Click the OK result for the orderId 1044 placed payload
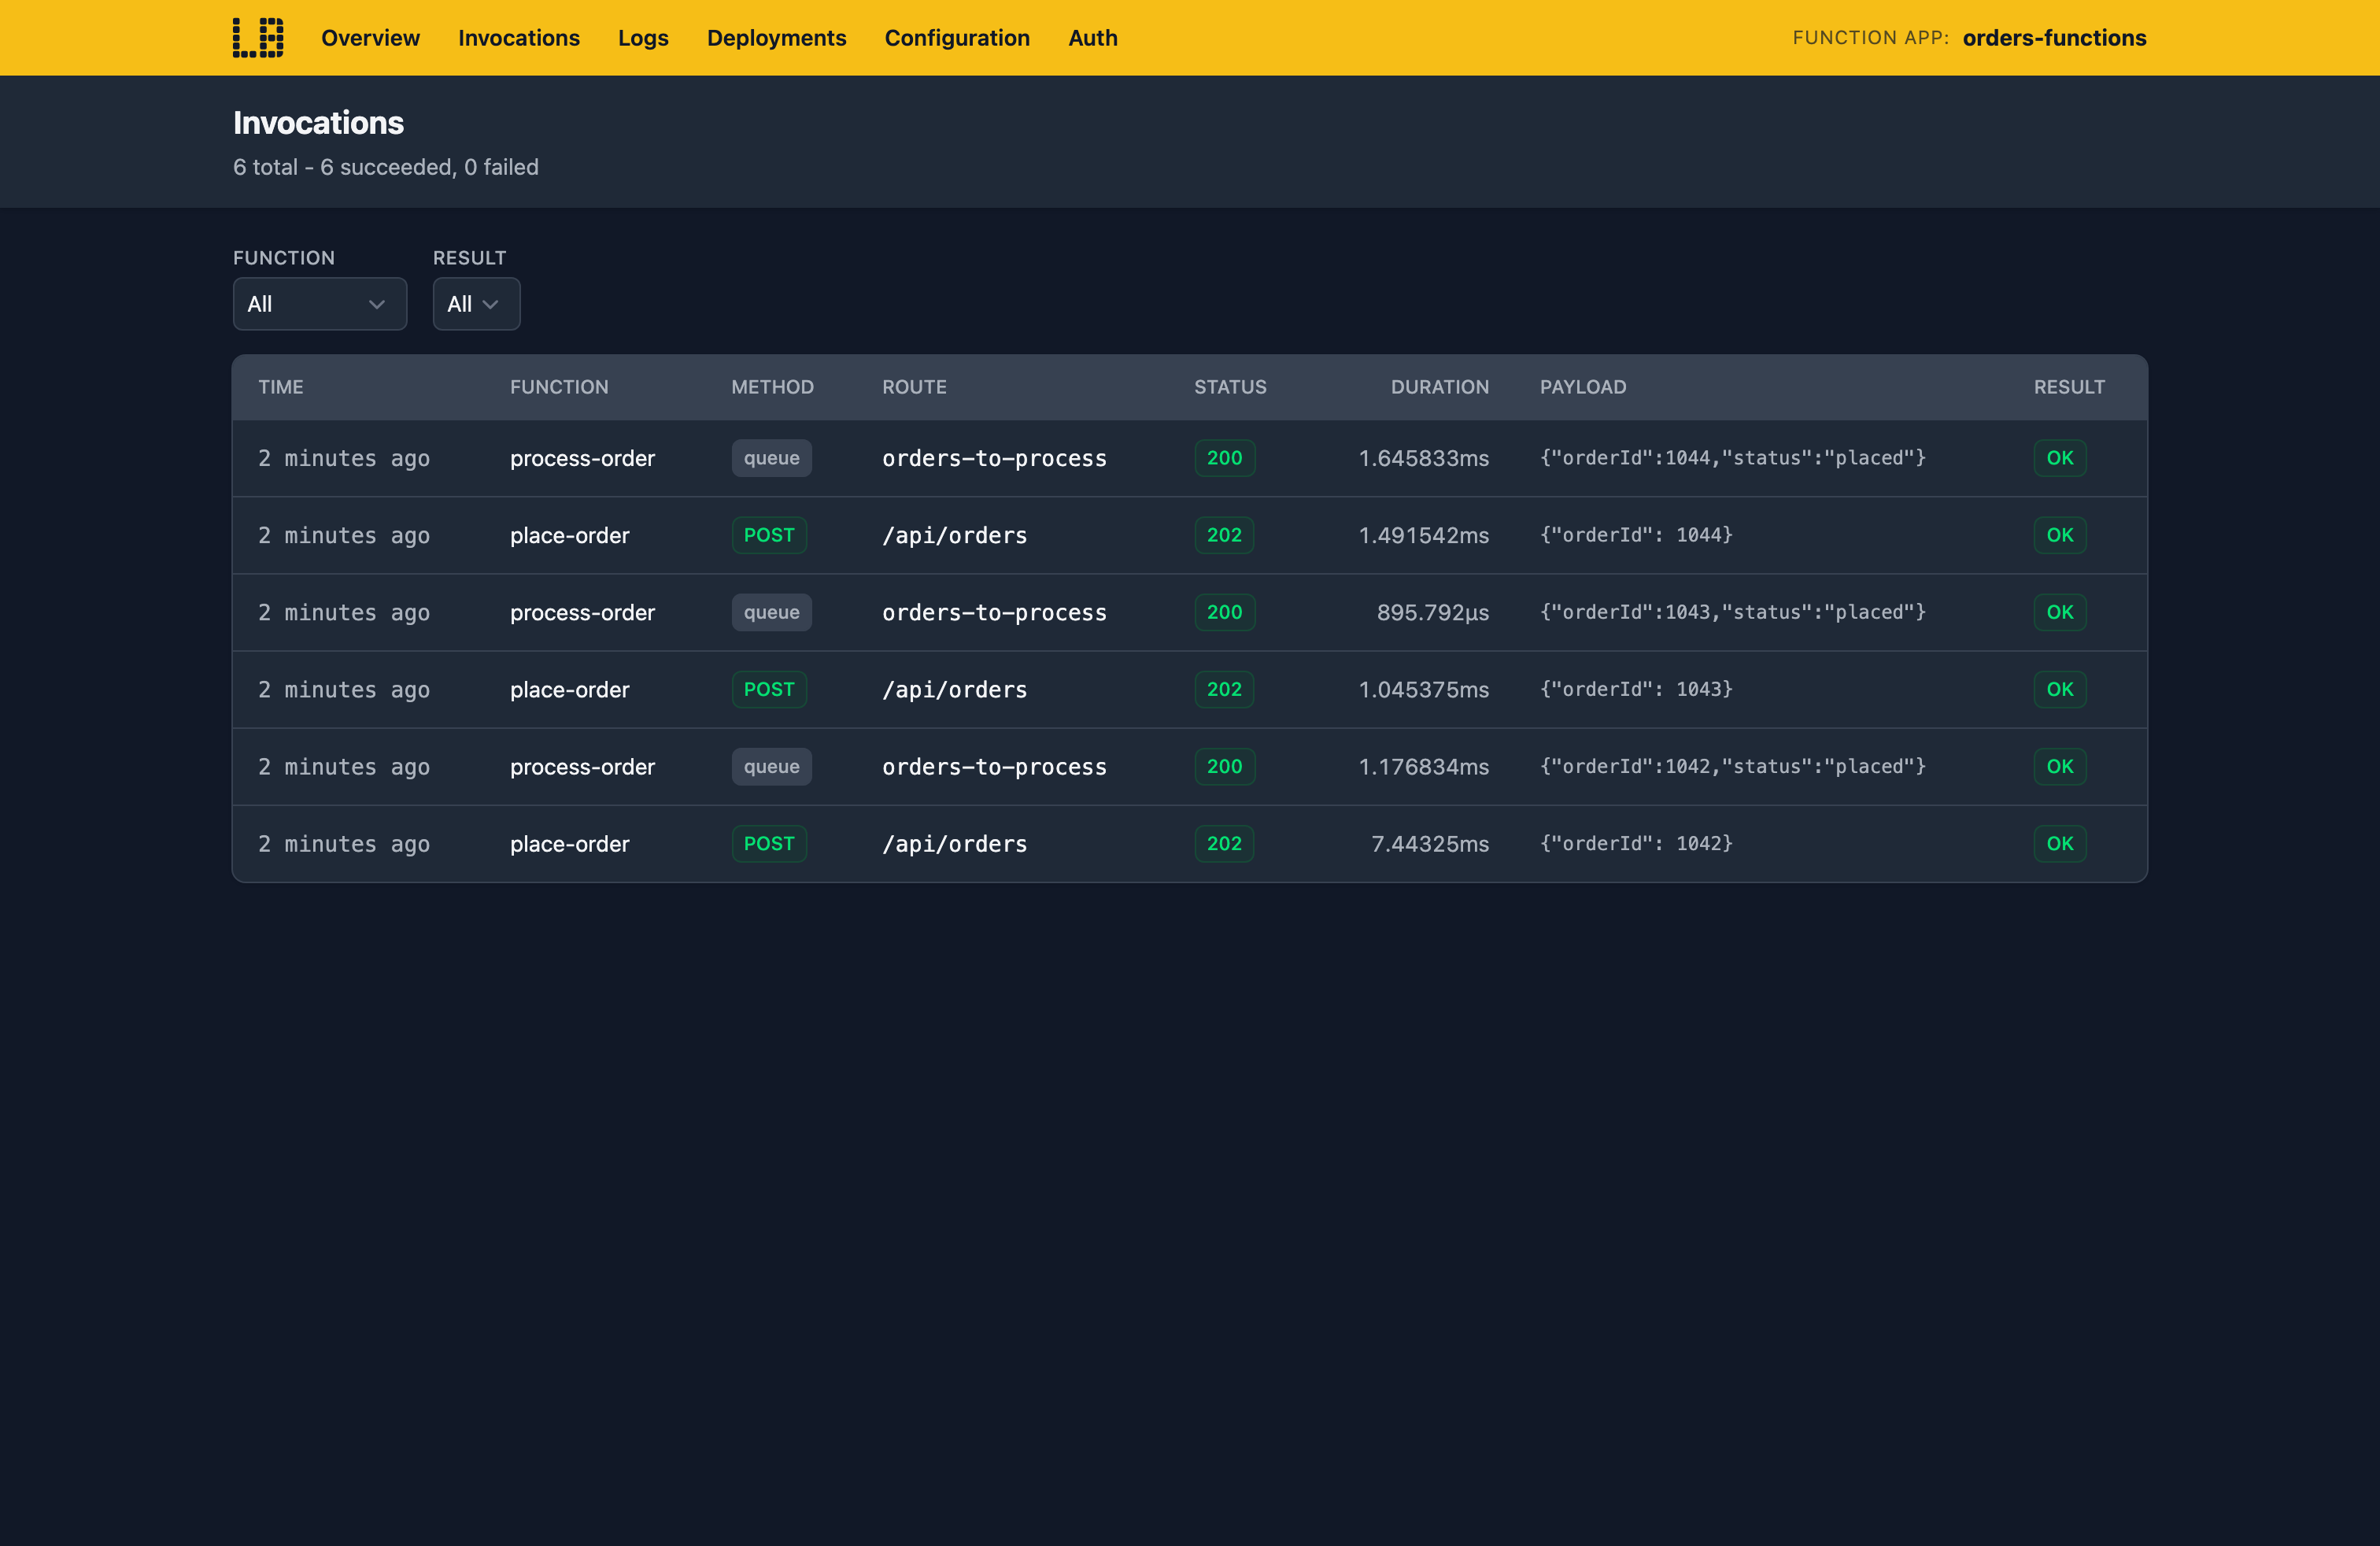This screenshot has width=2380, height=1546. (2060, 458)
